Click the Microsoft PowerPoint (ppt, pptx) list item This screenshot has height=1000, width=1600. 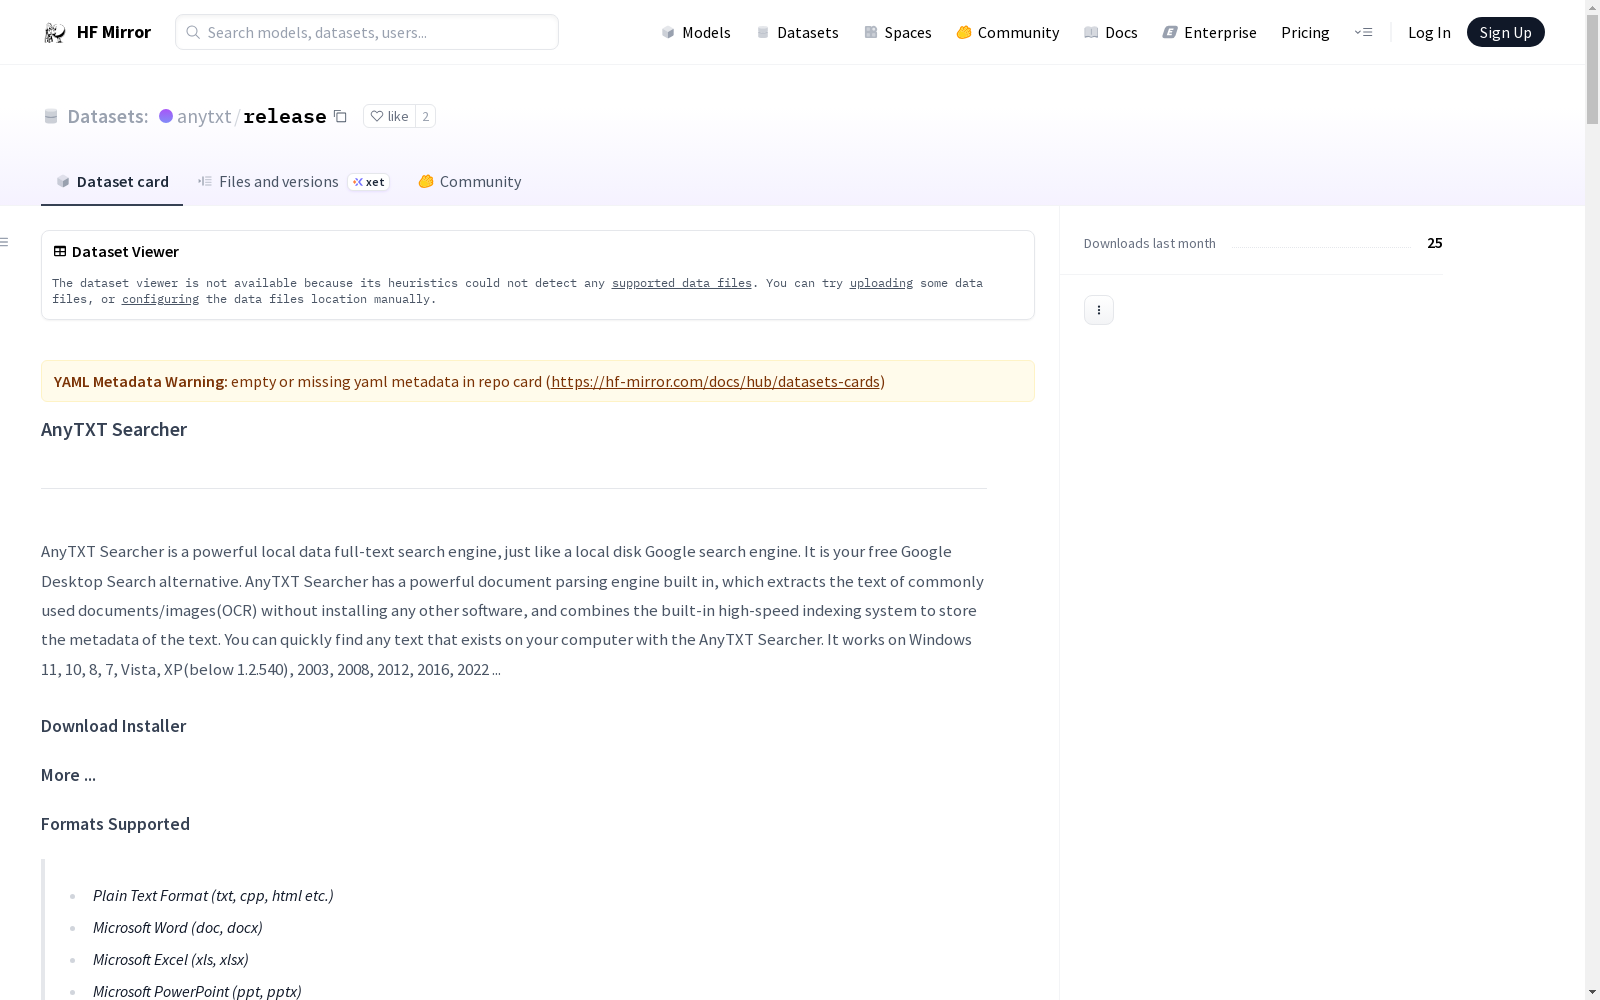[x=197, y=991]
